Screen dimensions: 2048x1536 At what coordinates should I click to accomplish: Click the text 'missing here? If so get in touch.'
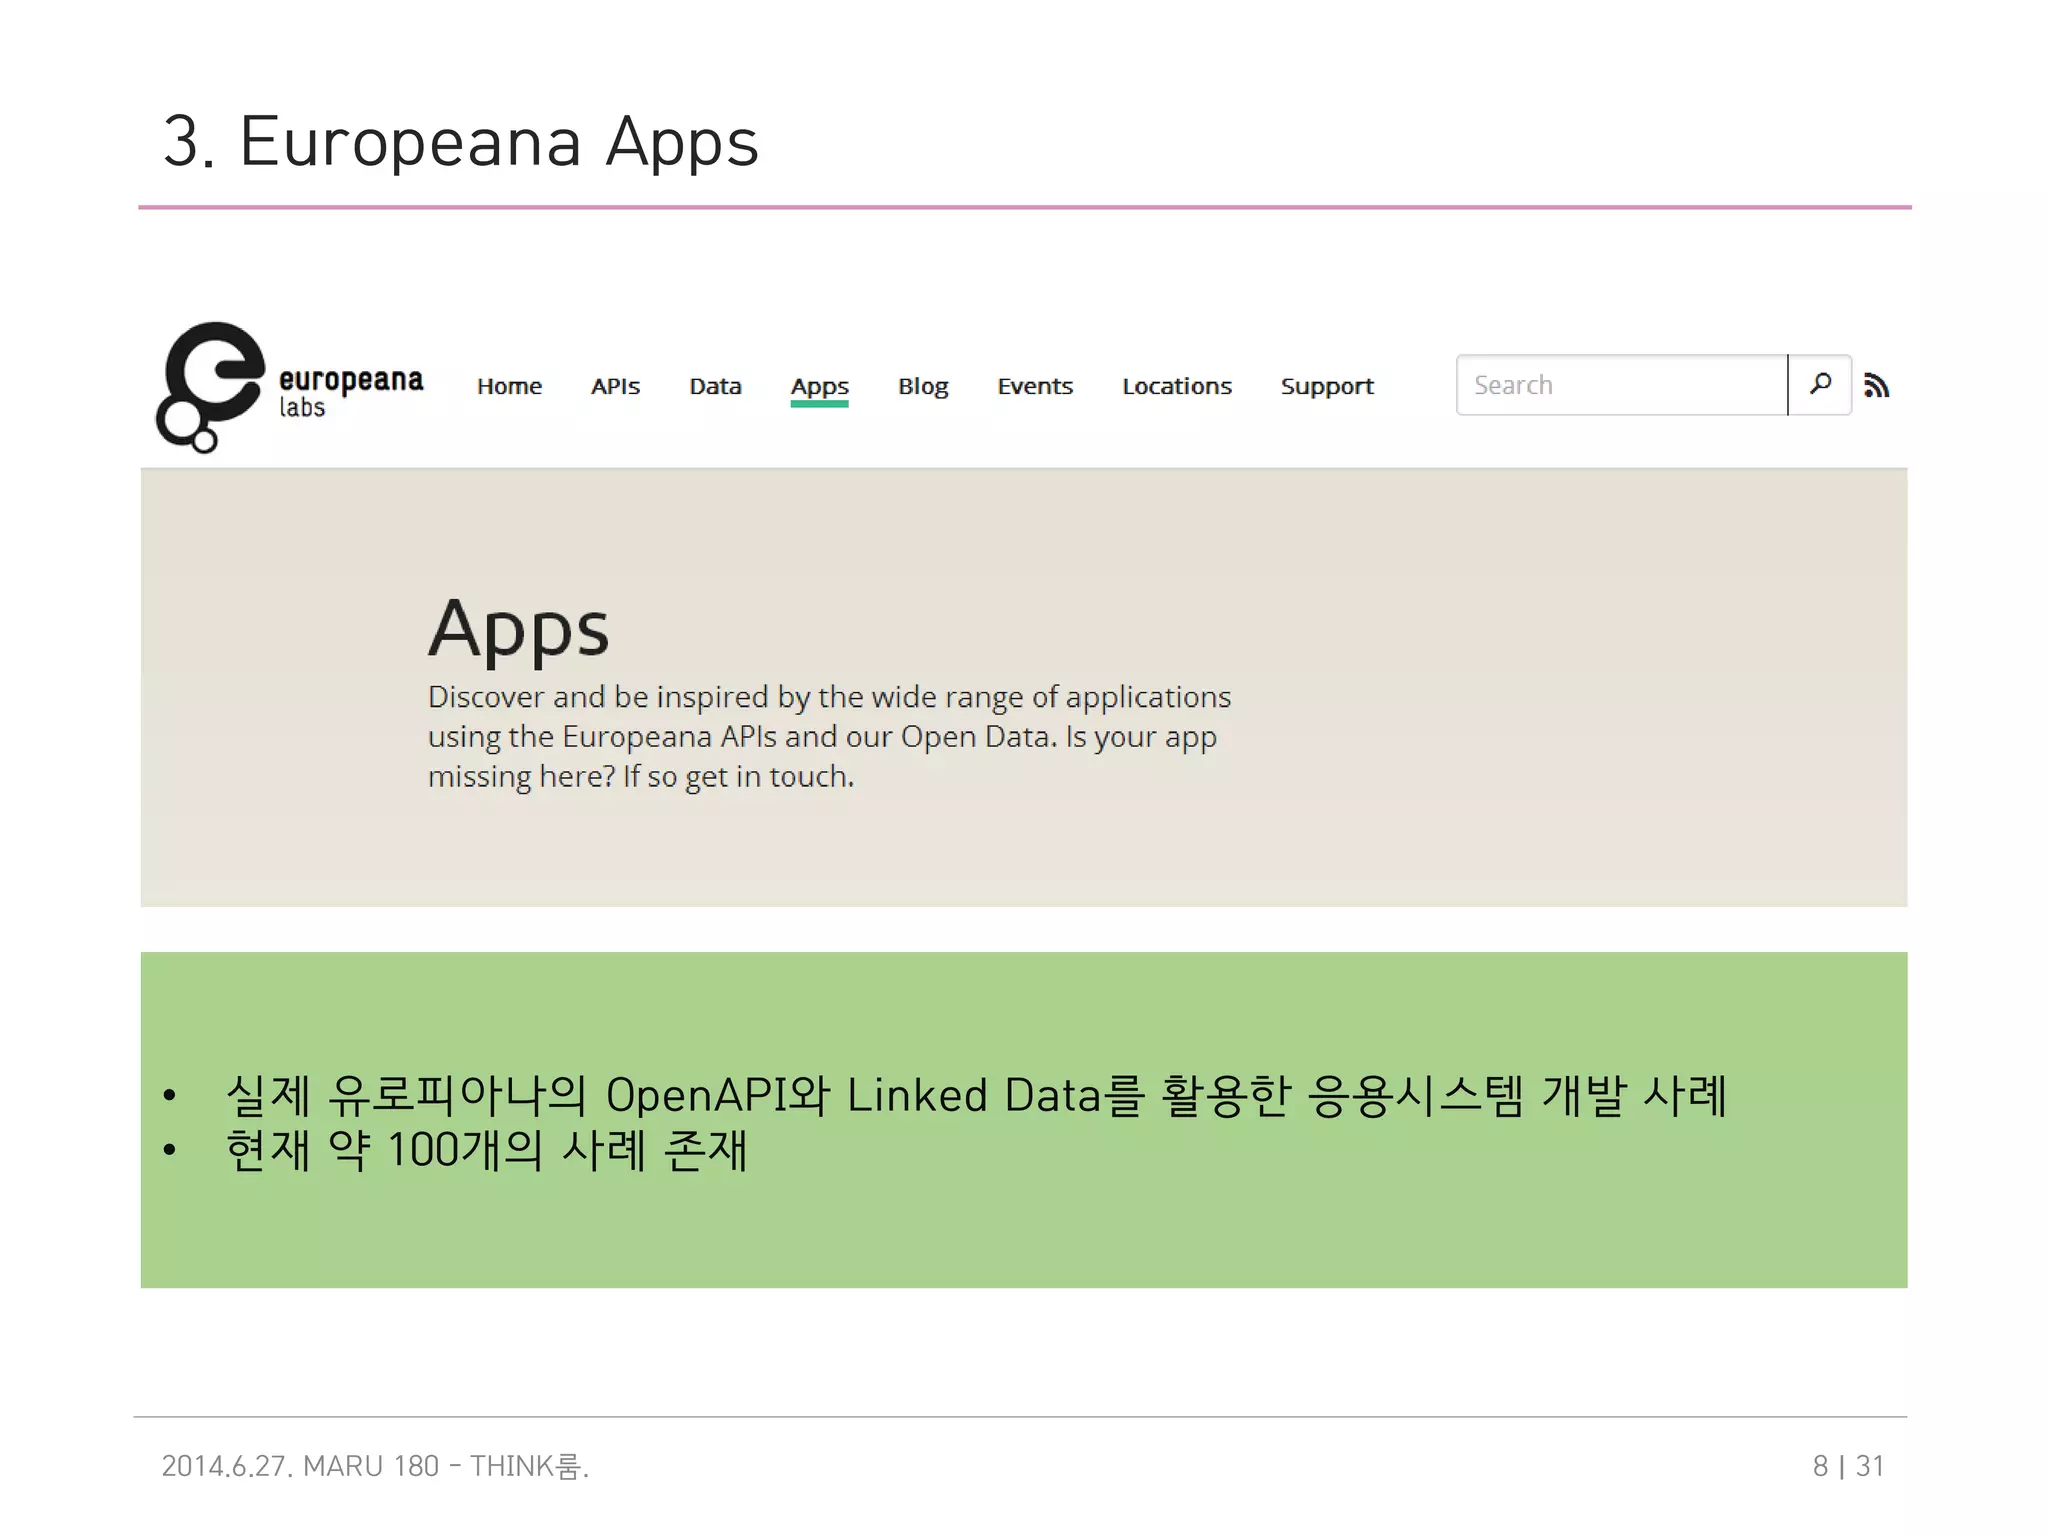point(641,777)
